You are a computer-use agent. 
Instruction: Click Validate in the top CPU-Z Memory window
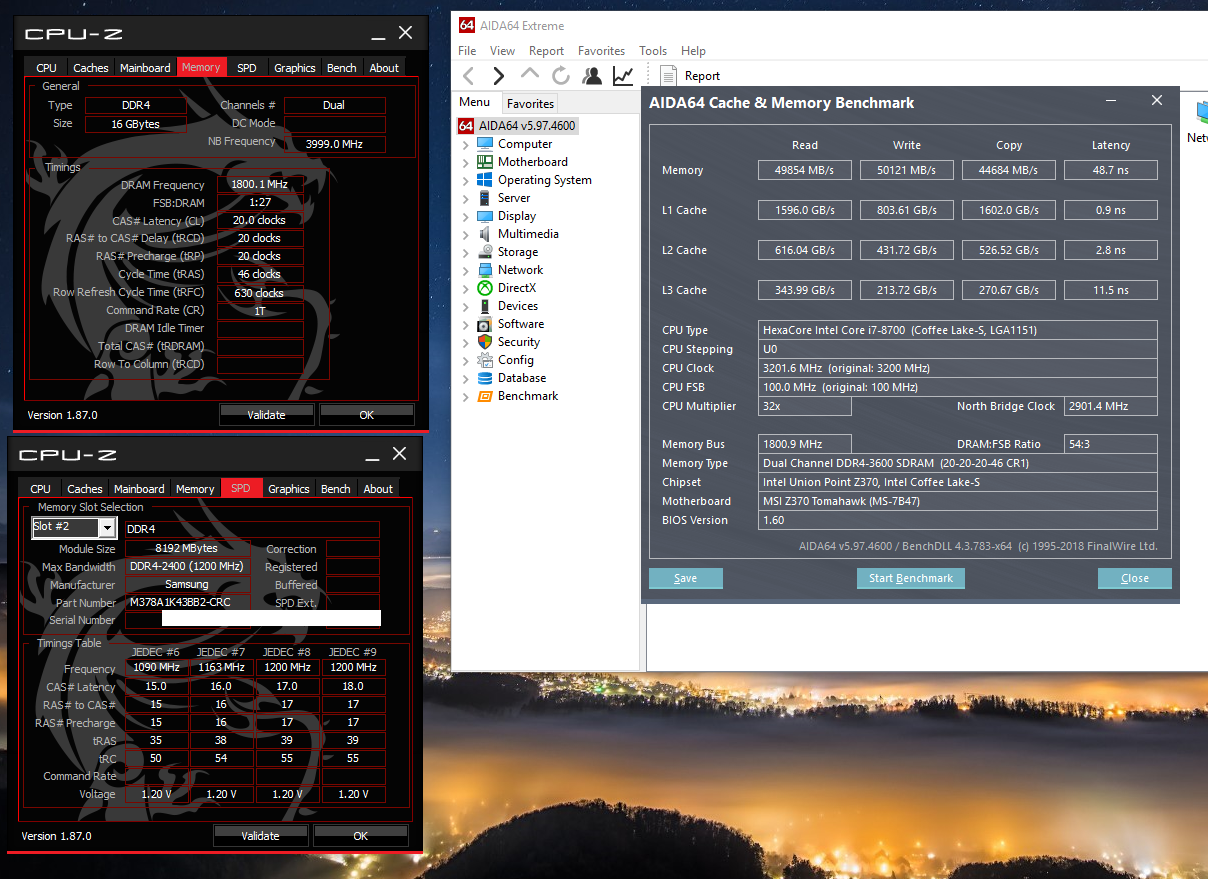tap(266, 415)
